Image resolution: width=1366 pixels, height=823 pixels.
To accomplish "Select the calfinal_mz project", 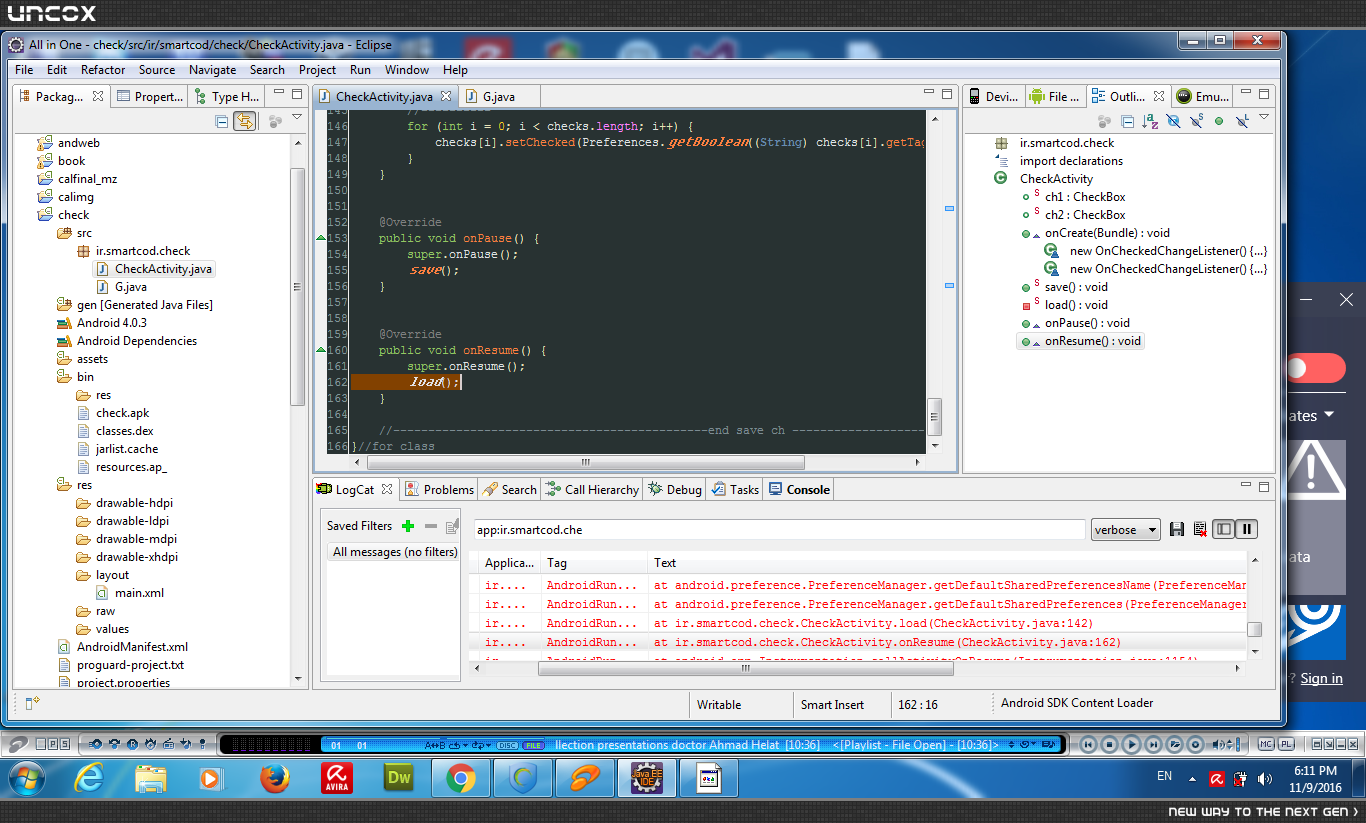I will point(76,179).
